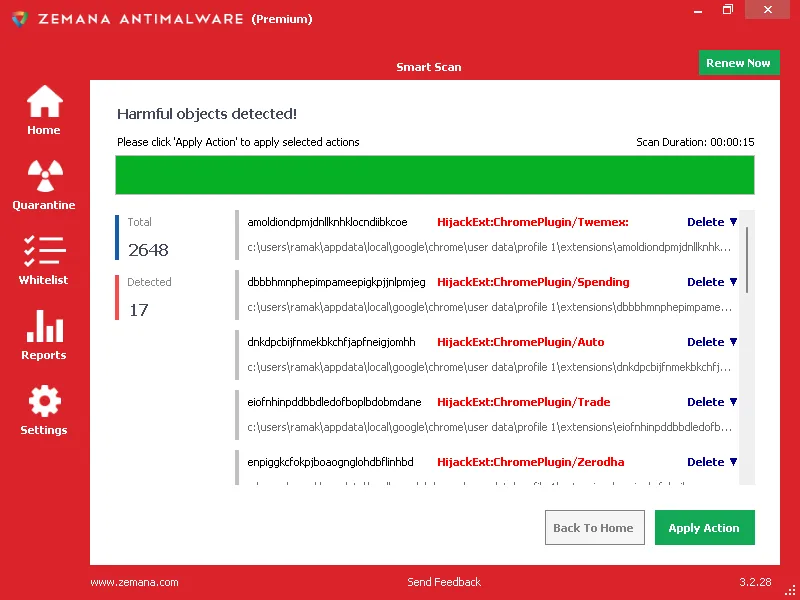The image size is (800, 600).
Task: Open Reports bar chart icon
Action: pos(44,327)
